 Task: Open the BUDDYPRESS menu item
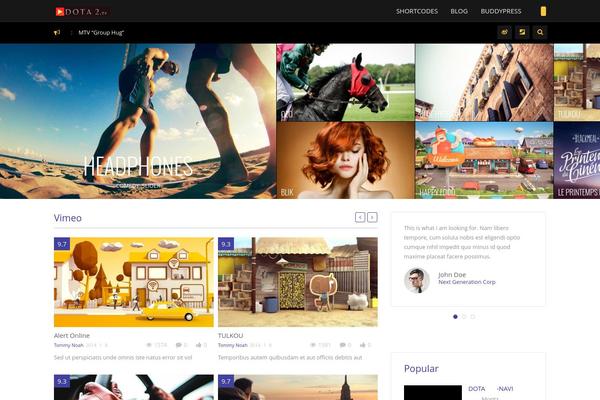(501, 11)
